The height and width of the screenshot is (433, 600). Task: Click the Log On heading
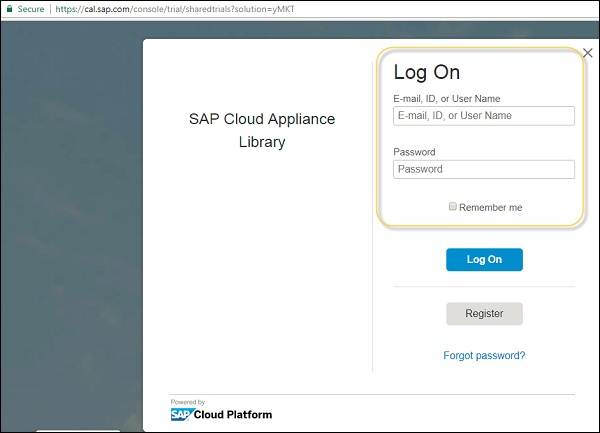coord(427,72)
